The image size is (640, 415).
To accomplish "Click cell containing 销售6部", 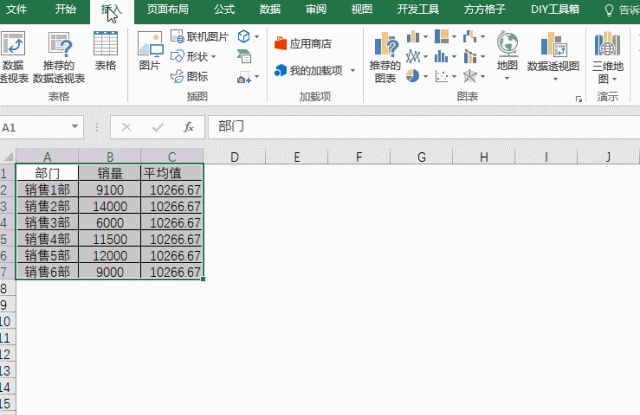I will (47, 272).
